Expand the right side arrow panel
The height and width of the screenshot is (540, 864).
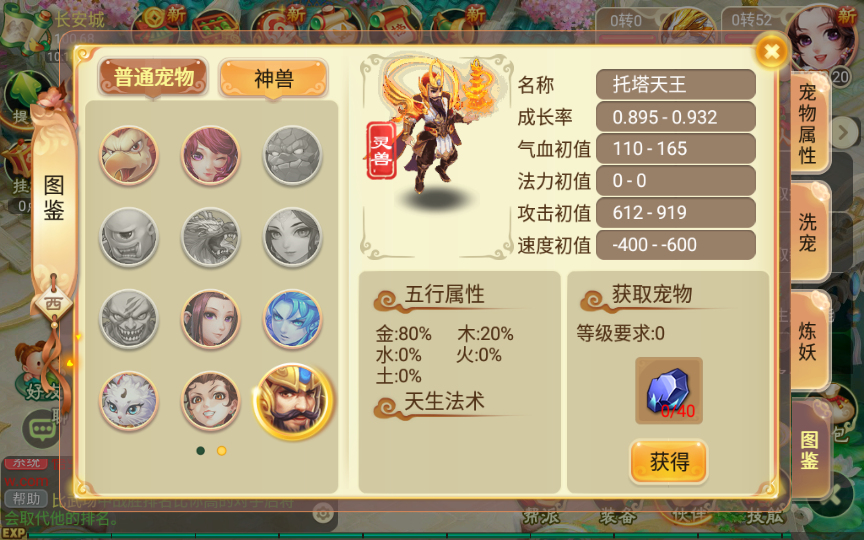[x=843, y=132]
